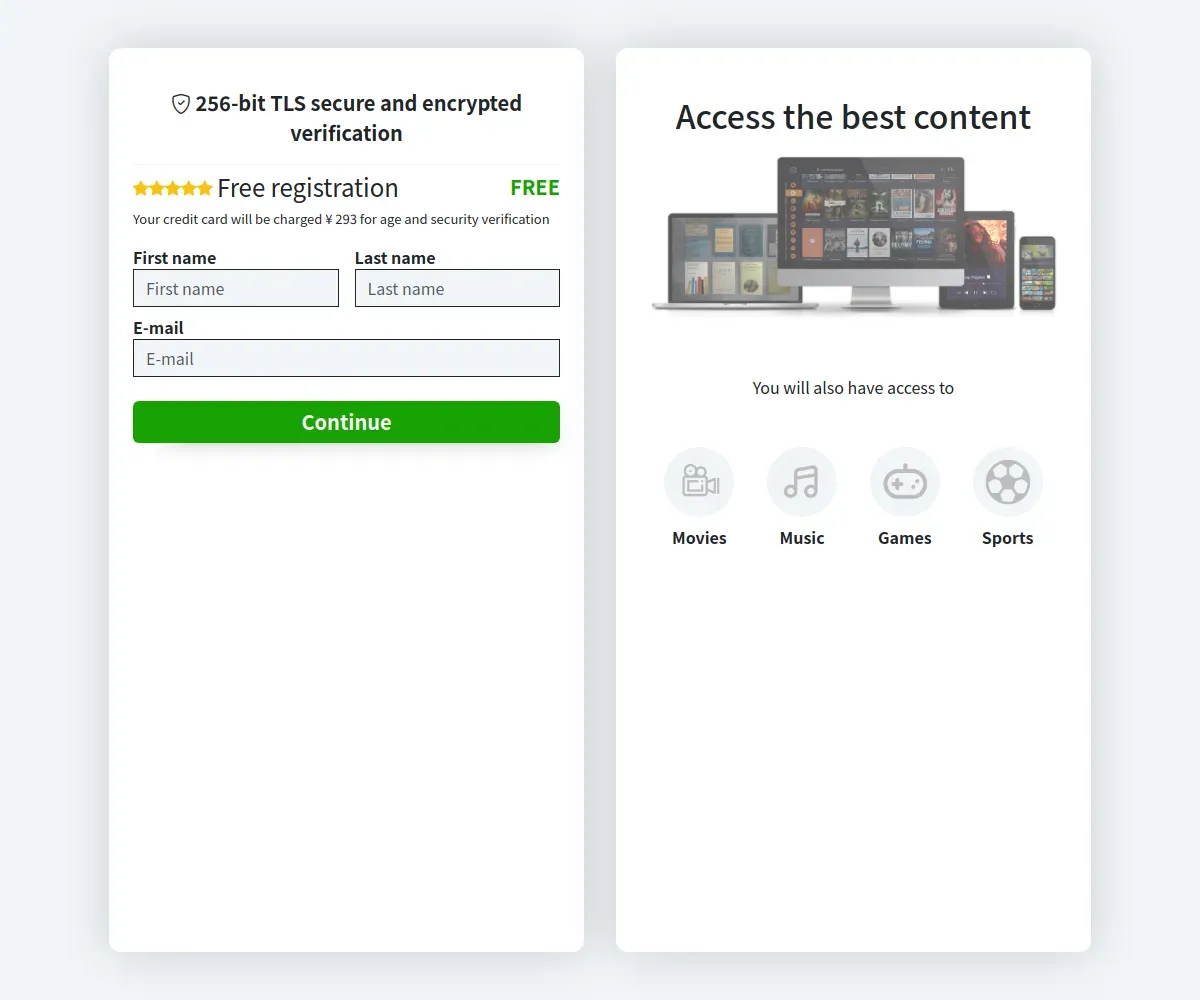The height and width of the screenshot is (1000, 1200).
Task: Click the Access the best content heading
Action: coord(853,117)
